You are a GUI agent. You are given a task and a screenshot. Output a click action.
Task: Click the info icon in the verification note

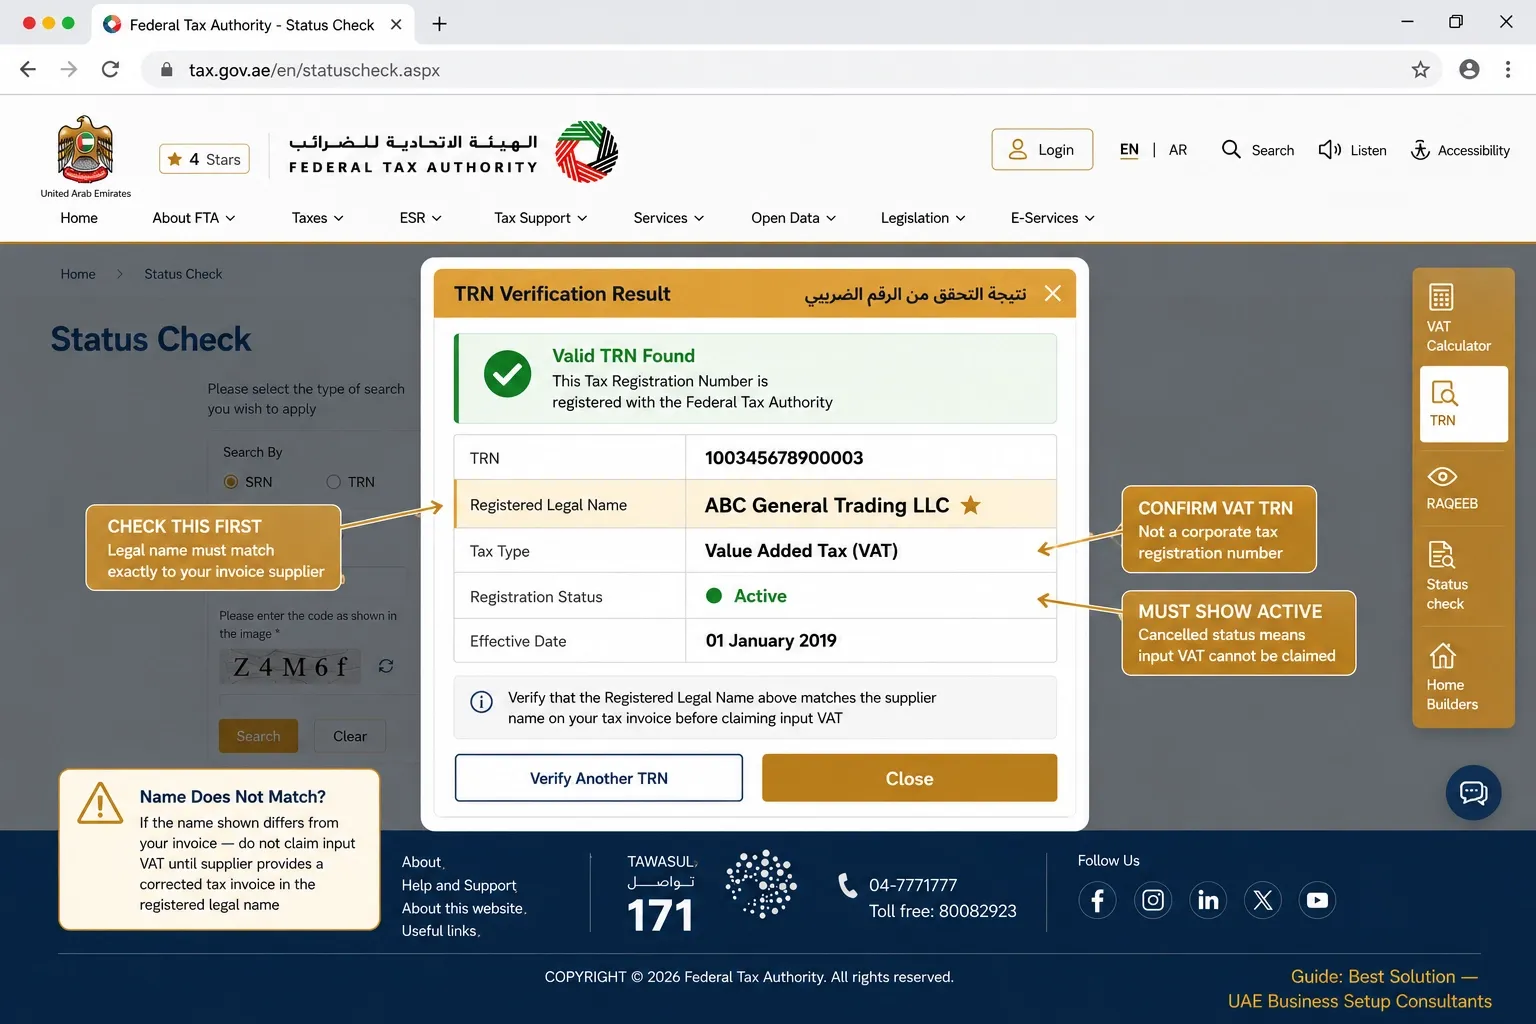tap(481, 702)
